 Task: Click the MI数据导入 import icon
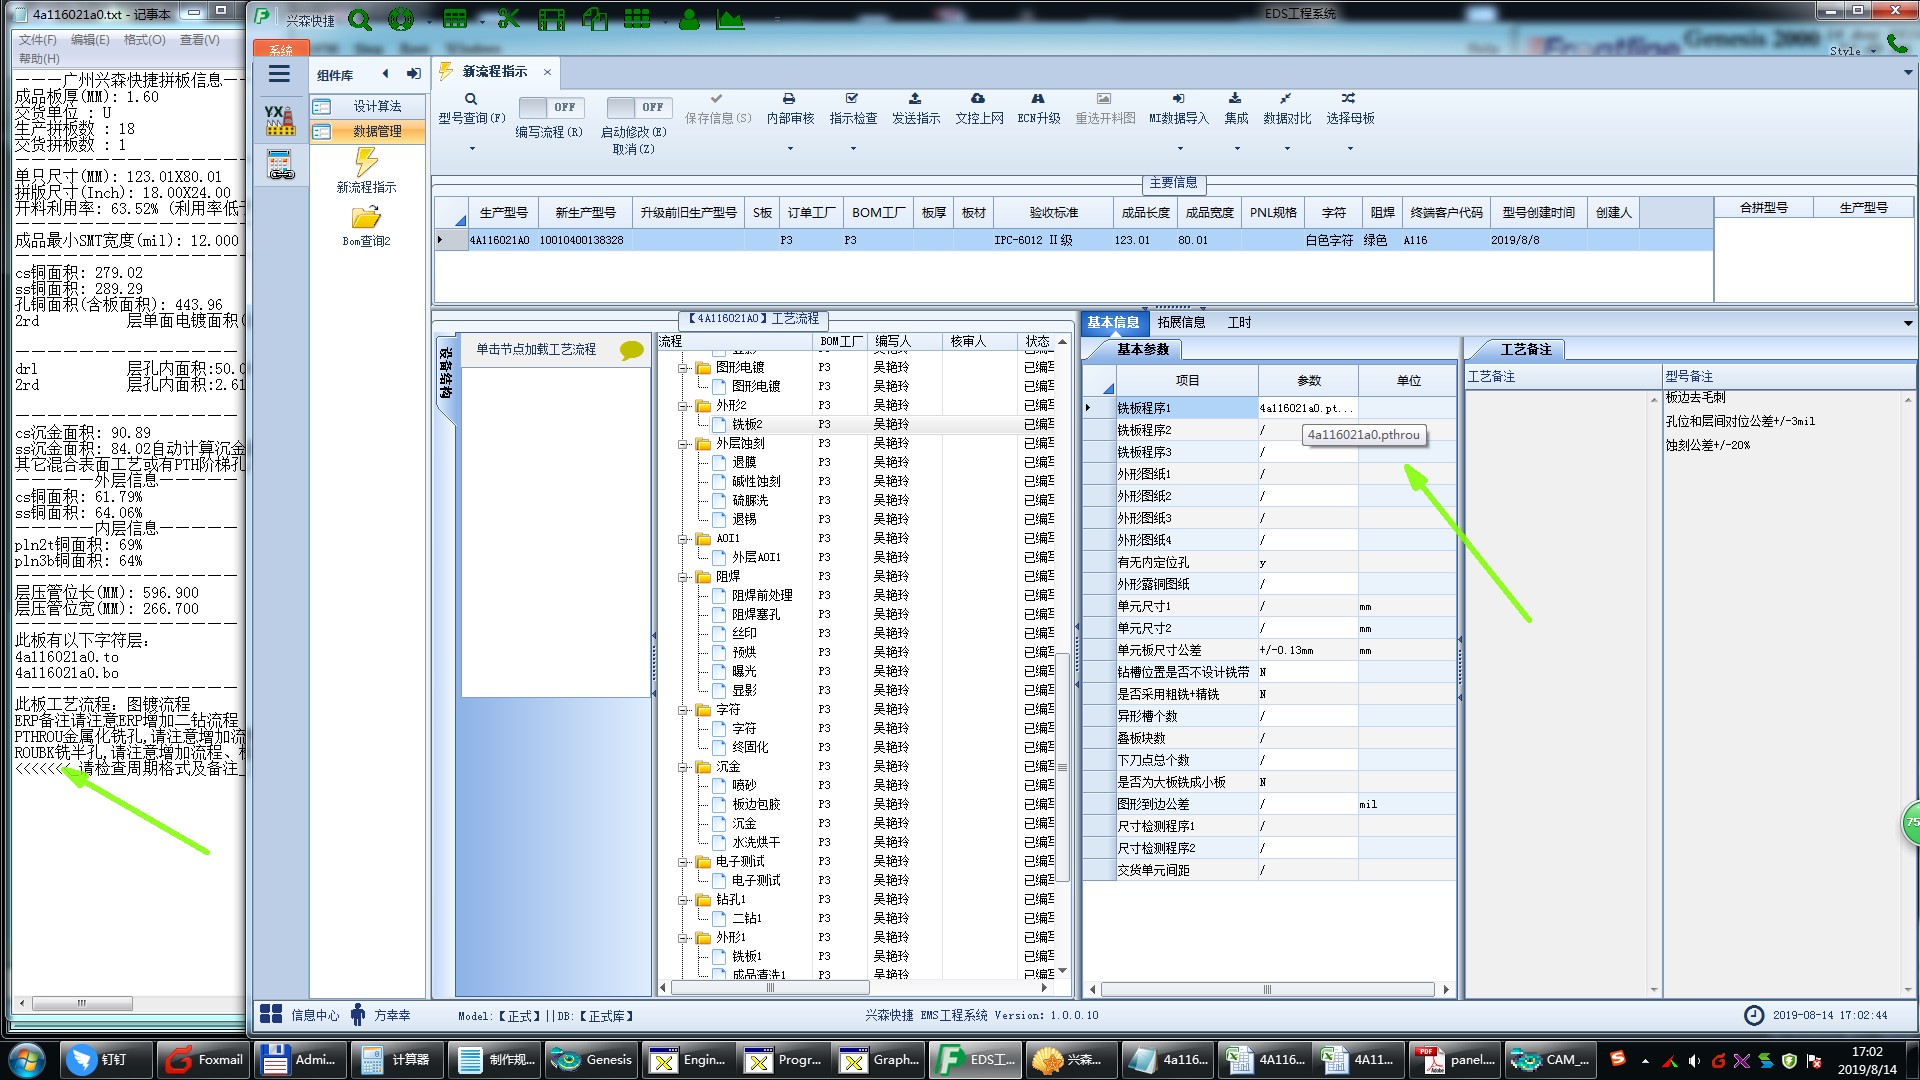point(1178,99)
